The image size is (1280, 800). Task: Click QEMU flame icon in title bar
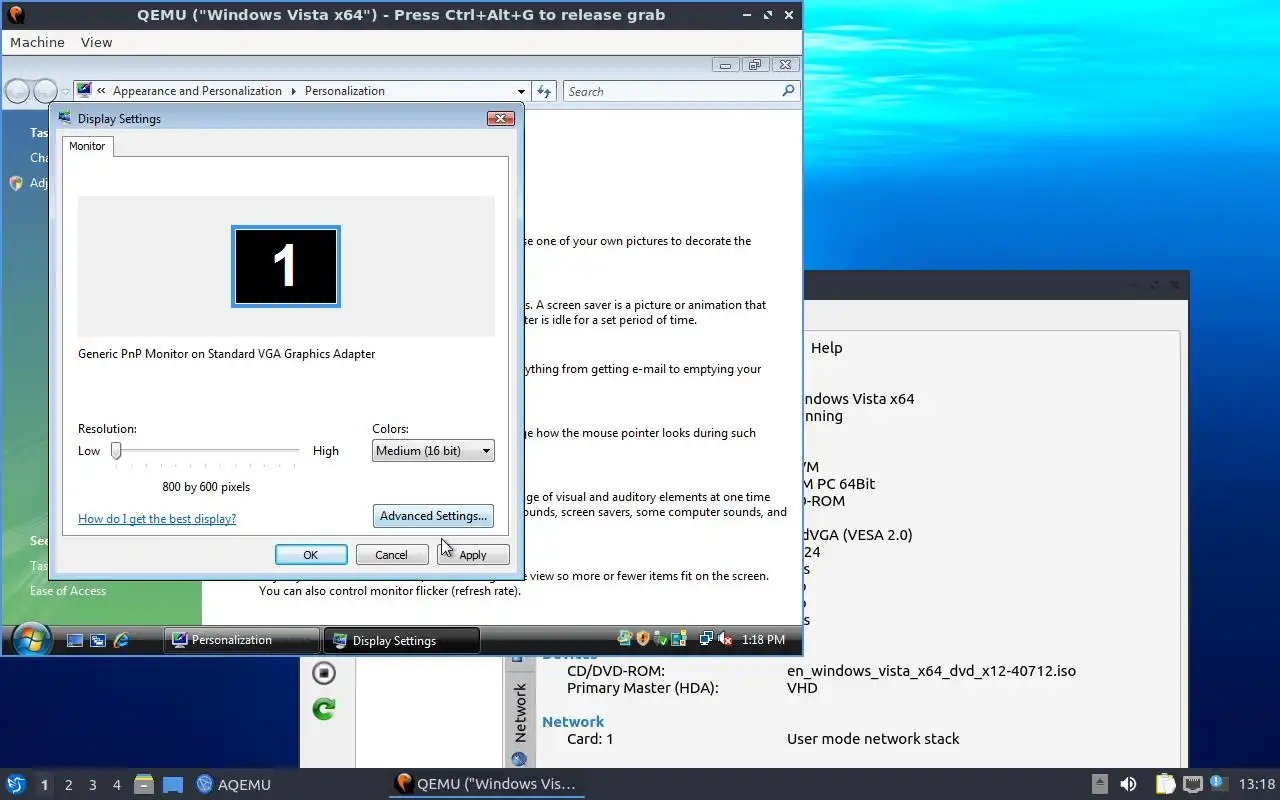[16, 15]
